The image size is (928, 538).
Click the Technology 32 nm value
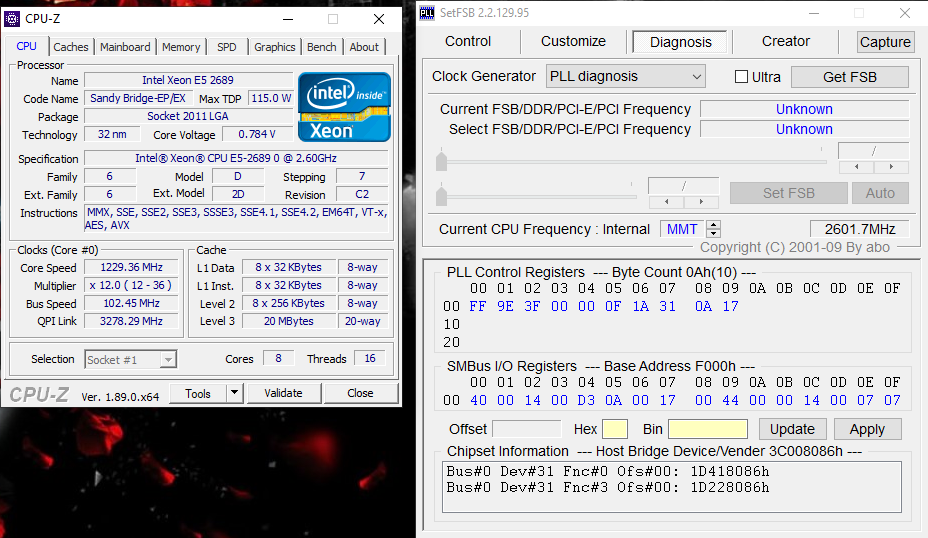tap(112, 134)
